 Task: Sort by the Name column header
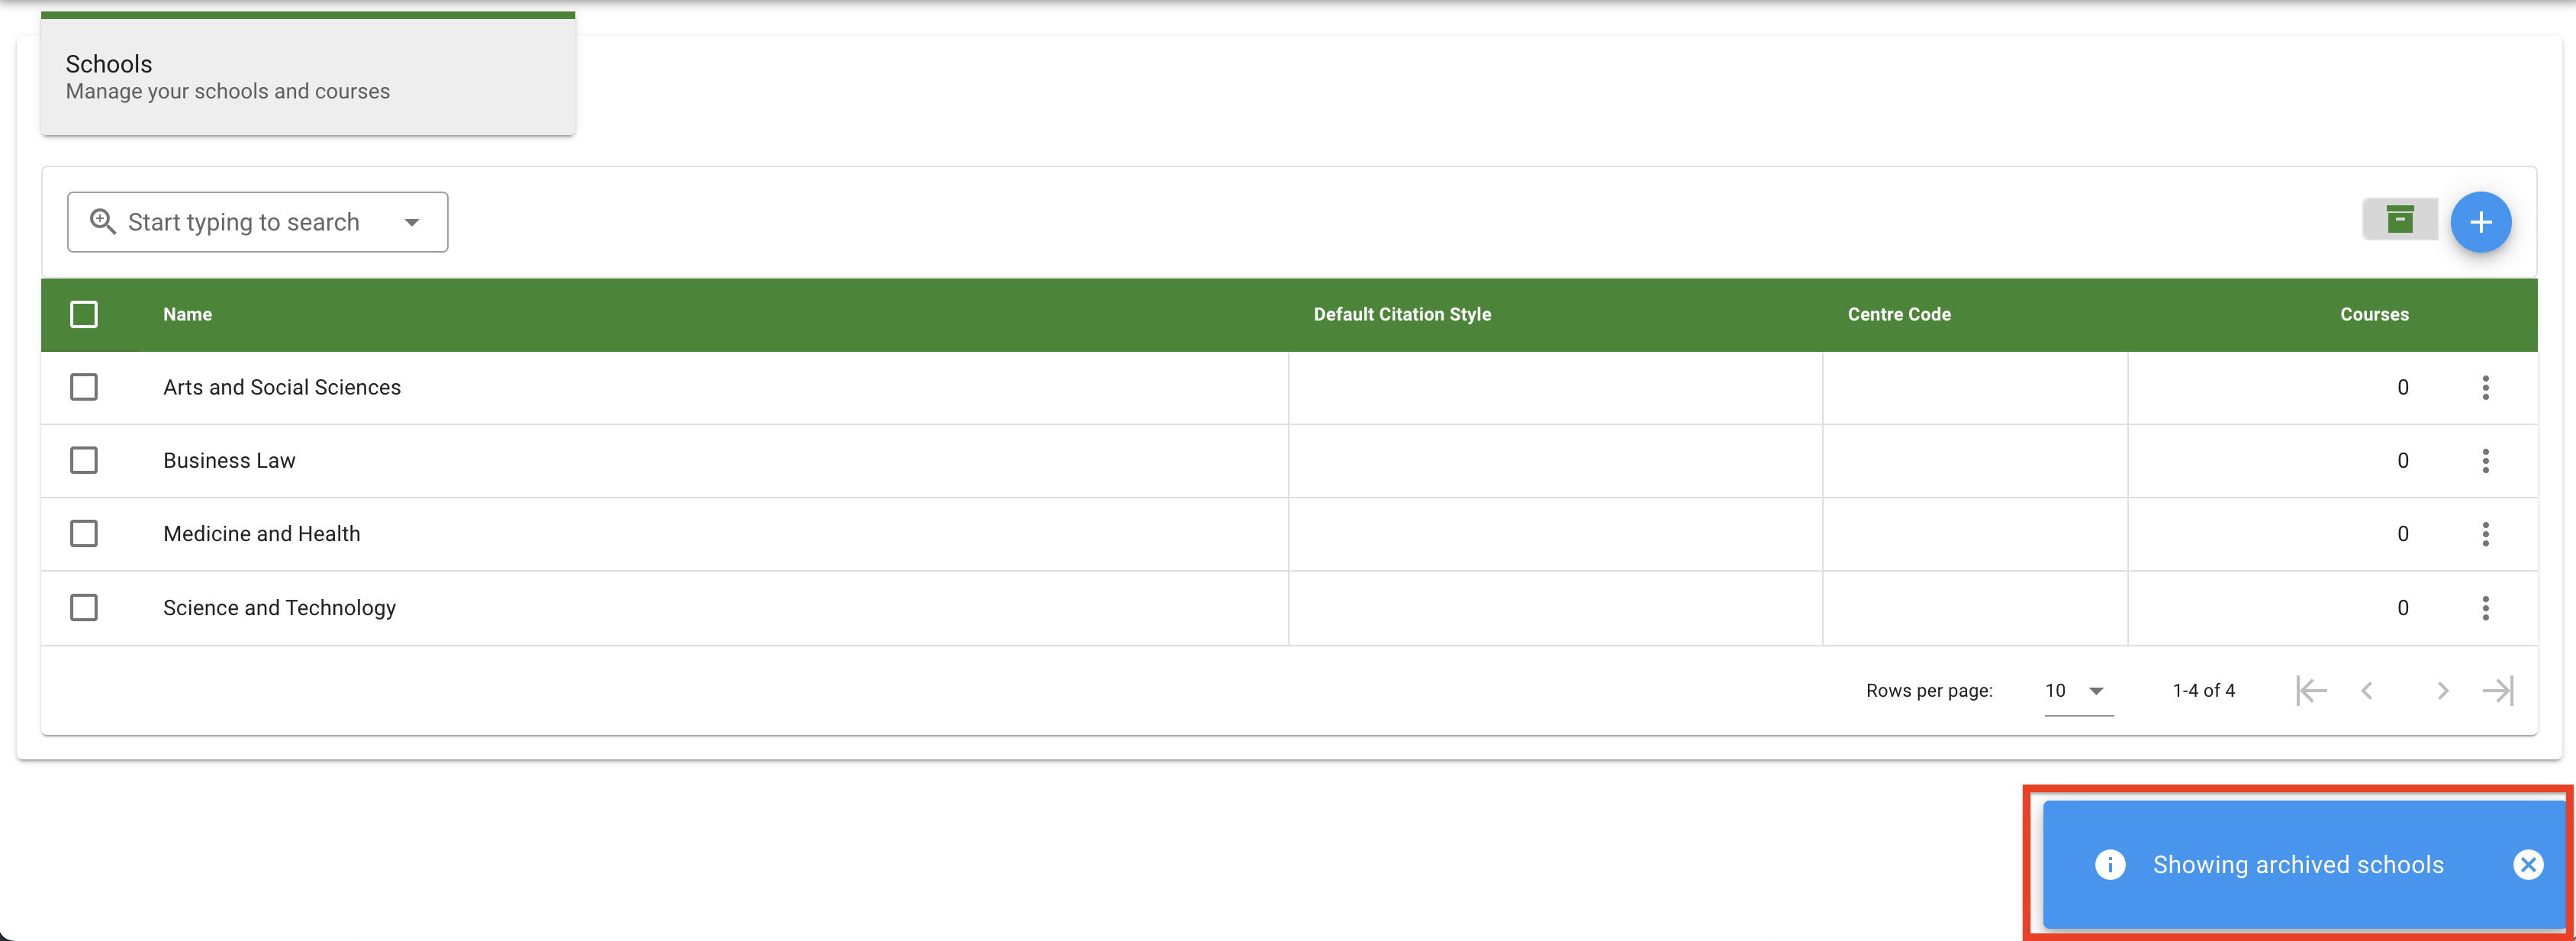[x=188, y=314]
